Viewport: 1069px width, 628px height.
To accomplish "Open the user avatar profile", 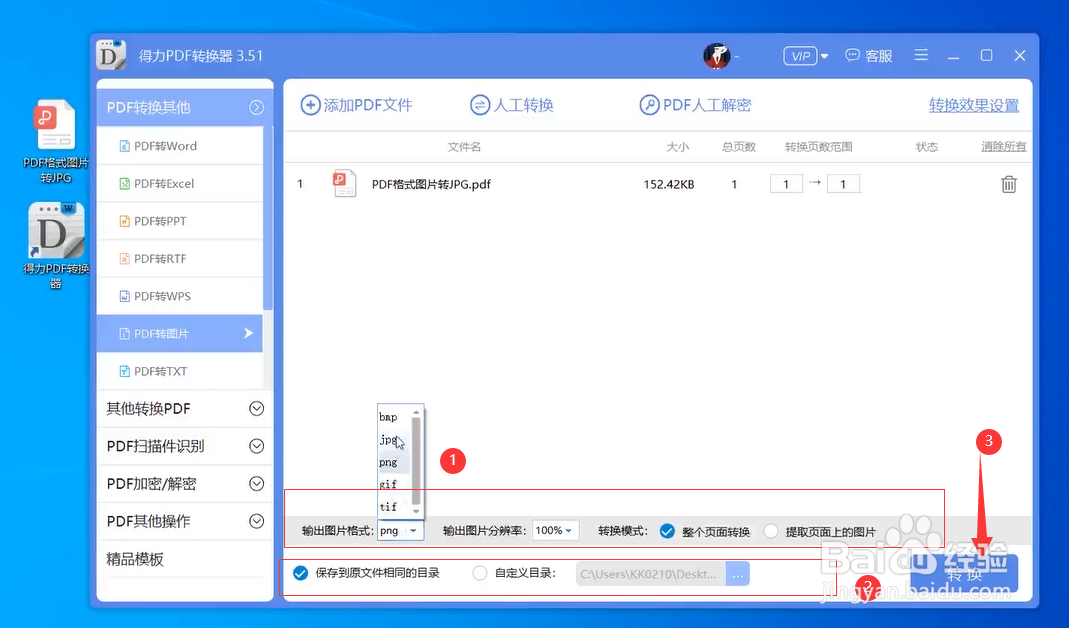I will 717,55.
